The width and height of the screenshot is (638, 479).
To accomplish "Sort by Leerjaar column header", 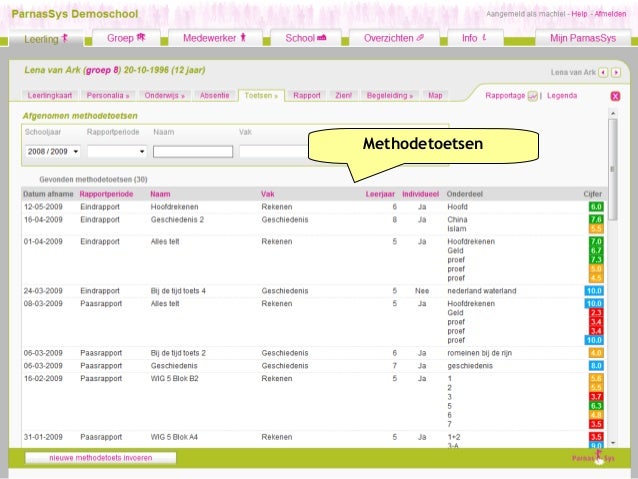I will [x=380, y=194].
